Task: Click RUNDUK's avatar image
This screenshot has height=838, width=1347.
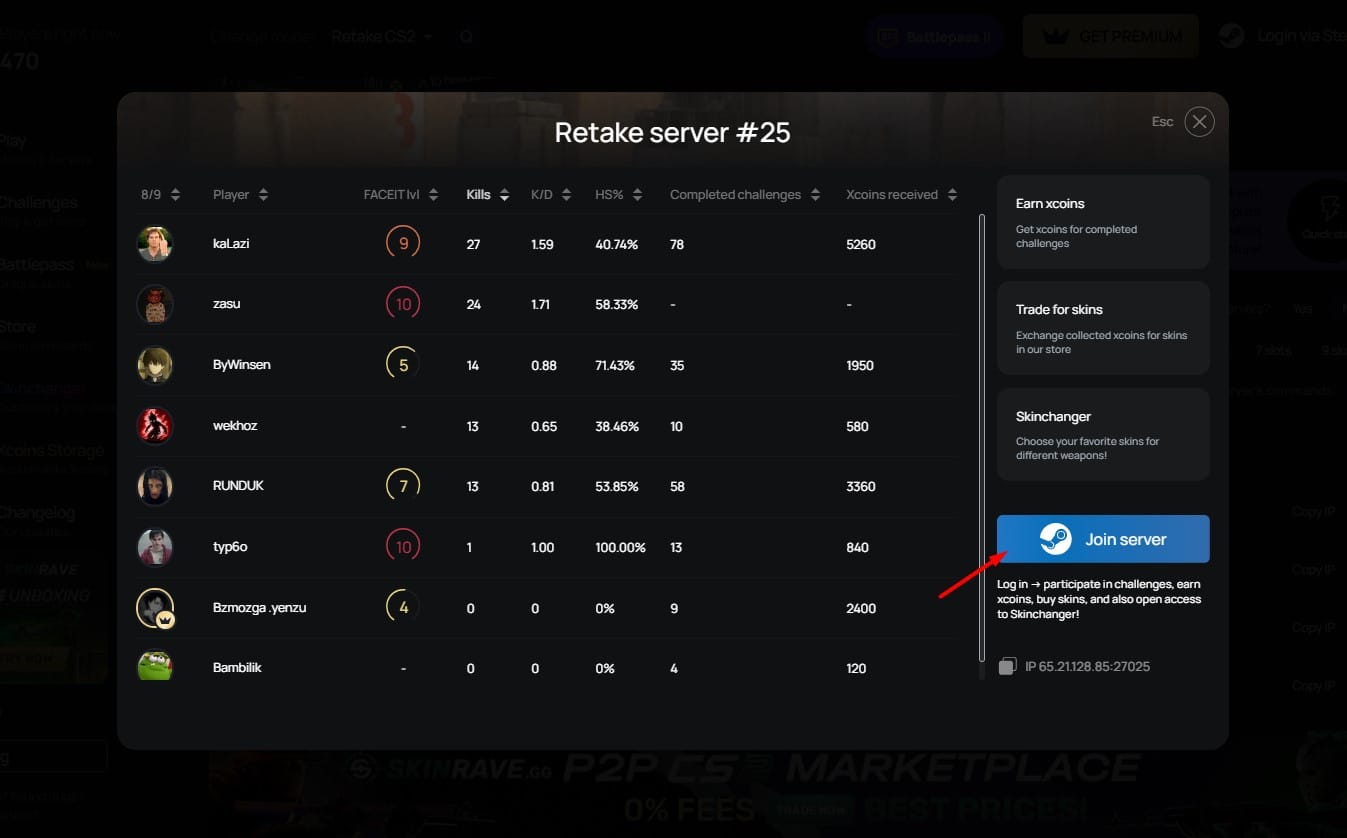Action: [155, 486]
